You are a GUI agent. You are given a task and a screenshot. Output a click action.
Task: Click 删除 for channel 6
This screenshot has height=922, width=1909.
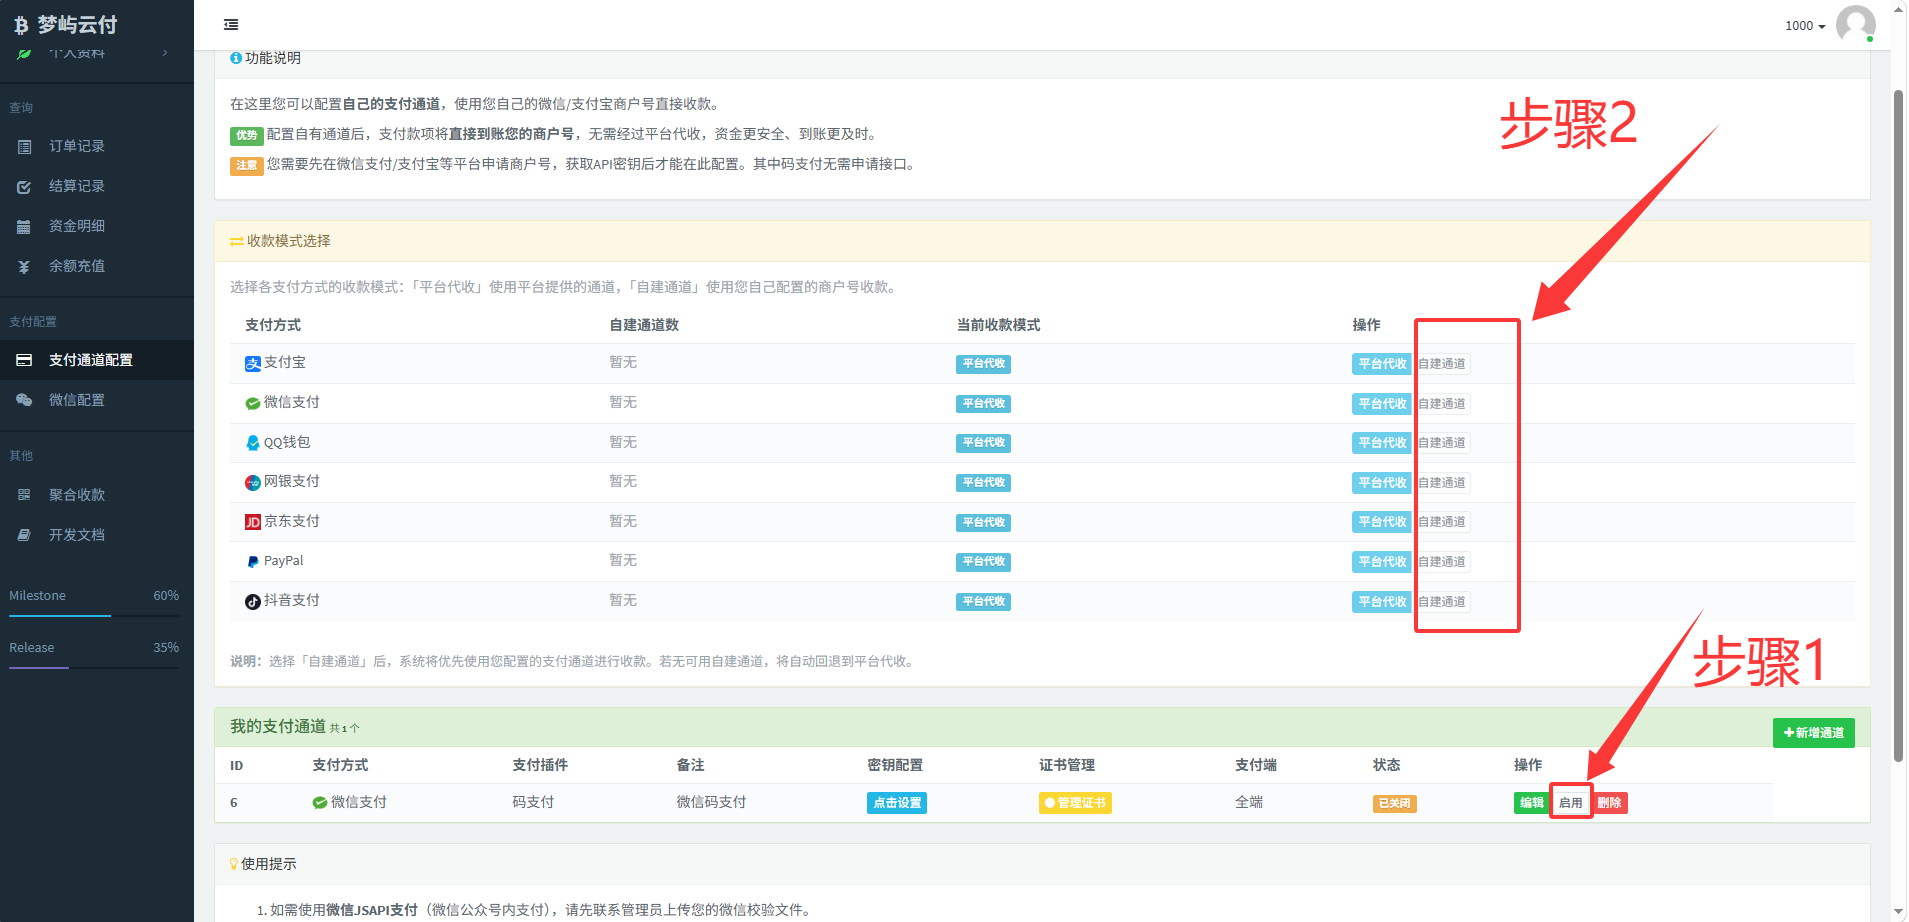coord(1610,803)
